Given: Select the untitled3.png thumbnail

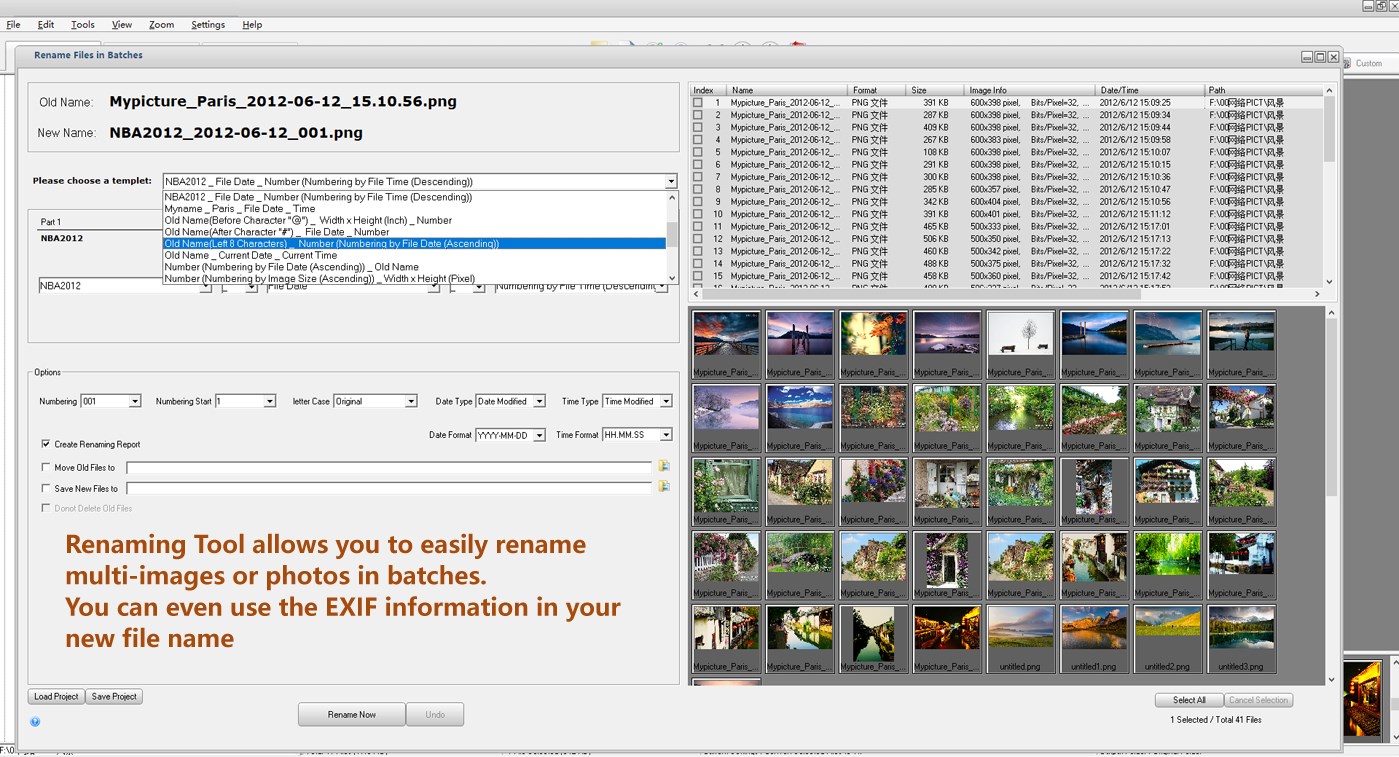Looking at the screenshot, I should pos(1240,637).
